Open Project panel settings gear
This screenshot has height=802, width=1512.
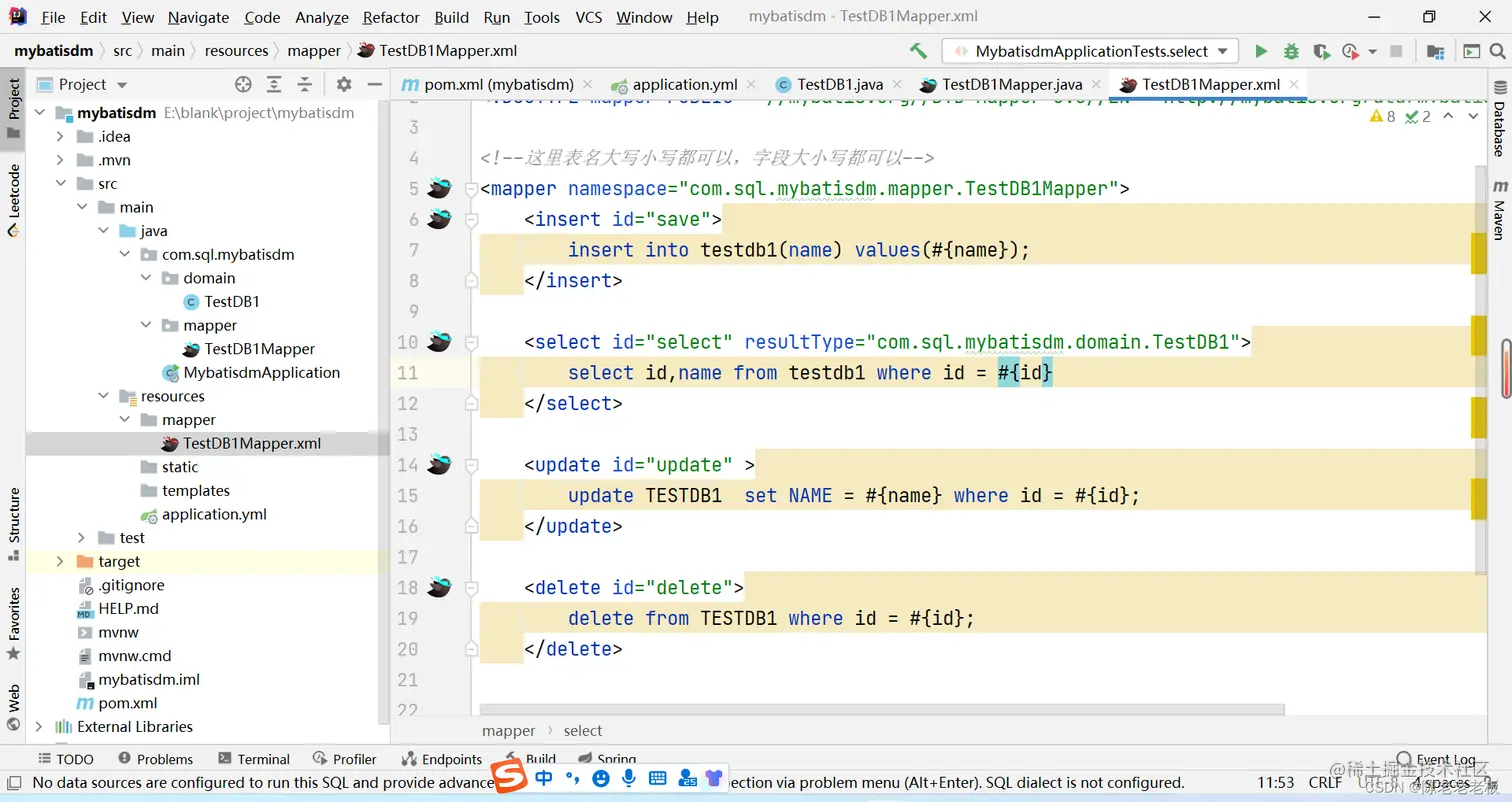344,84
